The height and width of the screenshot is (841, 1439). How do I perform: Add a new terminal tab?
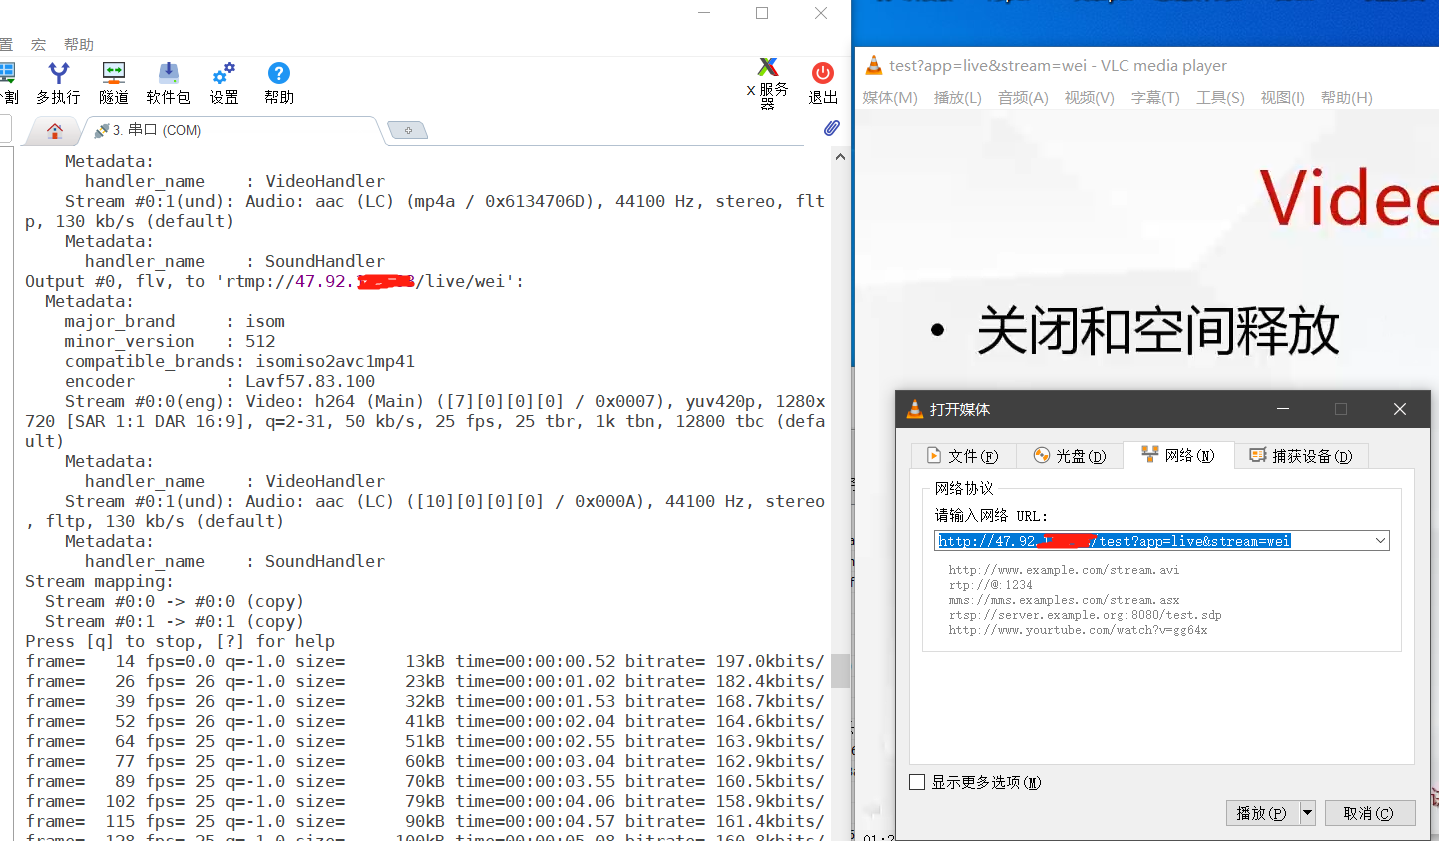point(408,130)
